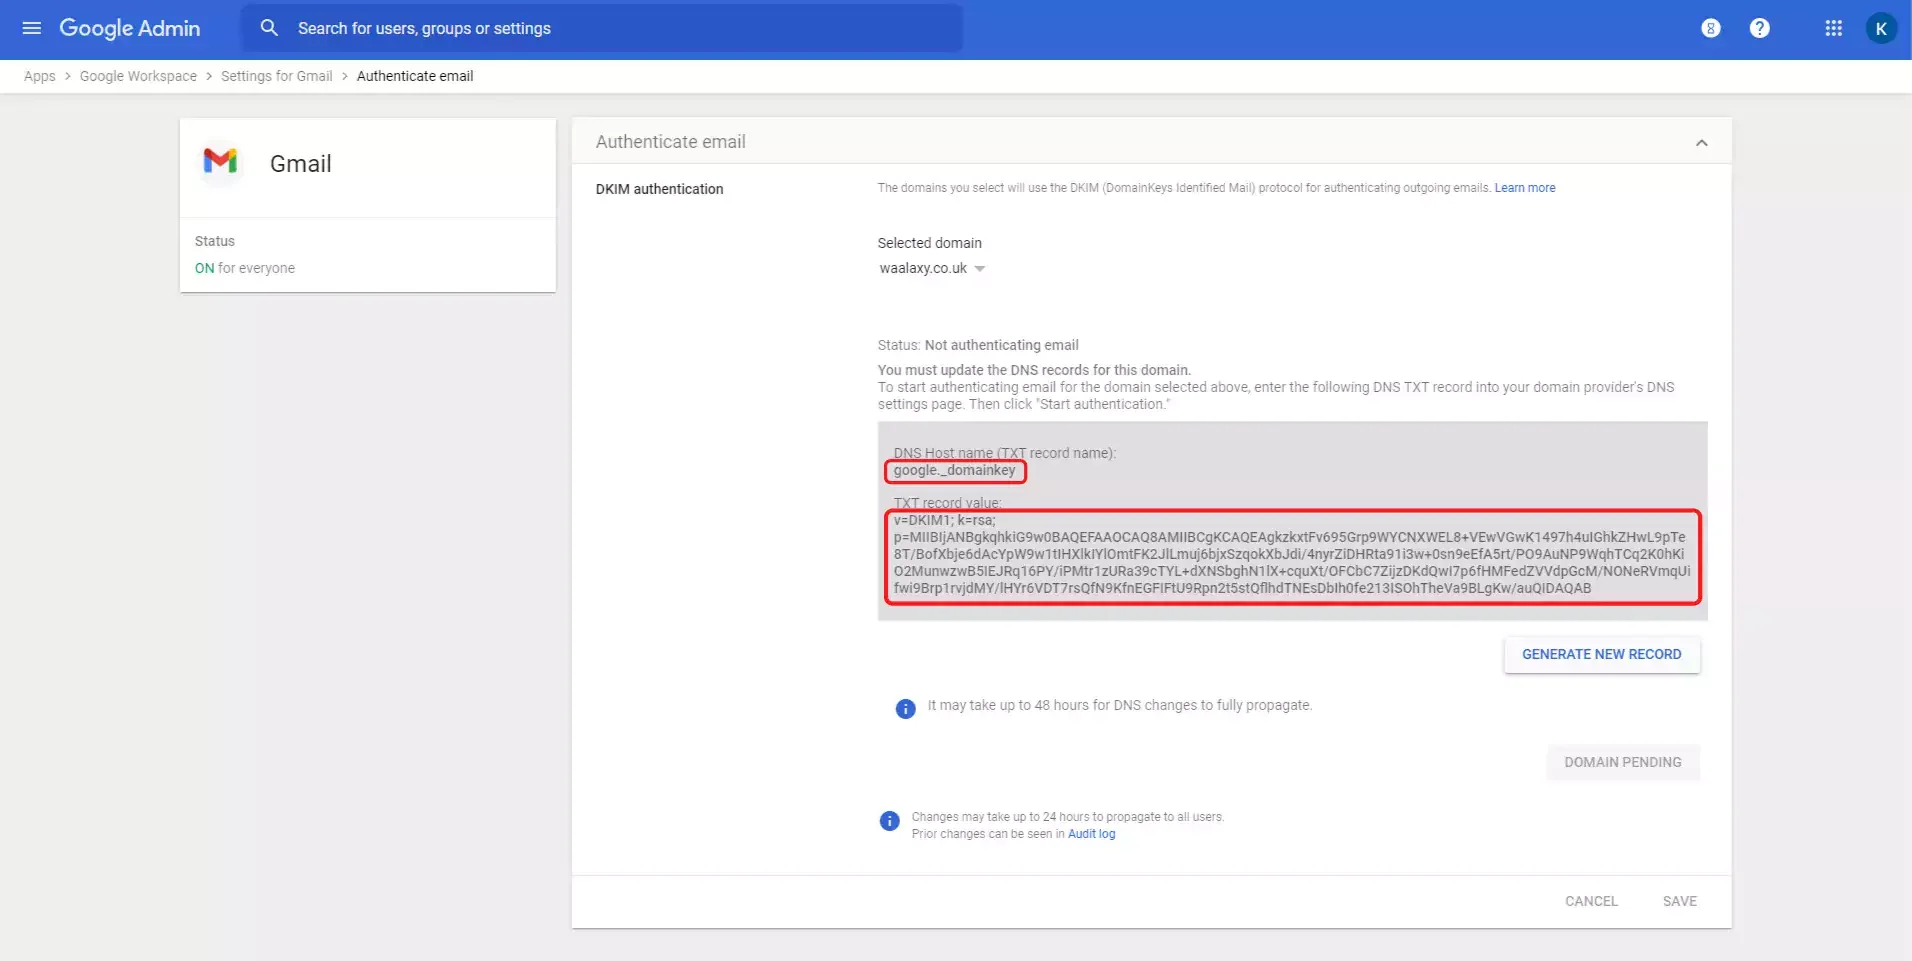Open the account avatar K
This screenshot has width=1912, height=961.
click(x=1881, y=28)
